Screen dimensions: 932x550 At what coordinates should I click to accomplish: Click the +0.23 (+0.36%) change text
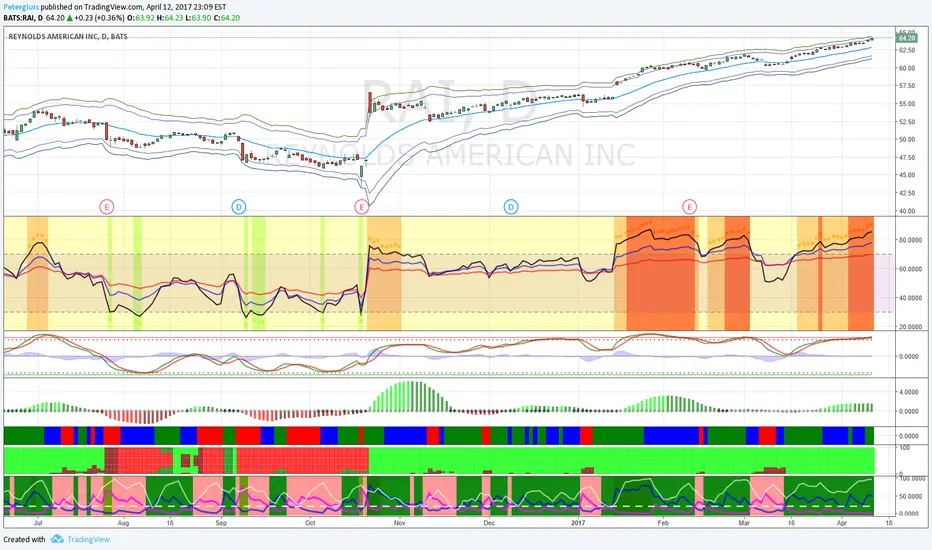97,18
